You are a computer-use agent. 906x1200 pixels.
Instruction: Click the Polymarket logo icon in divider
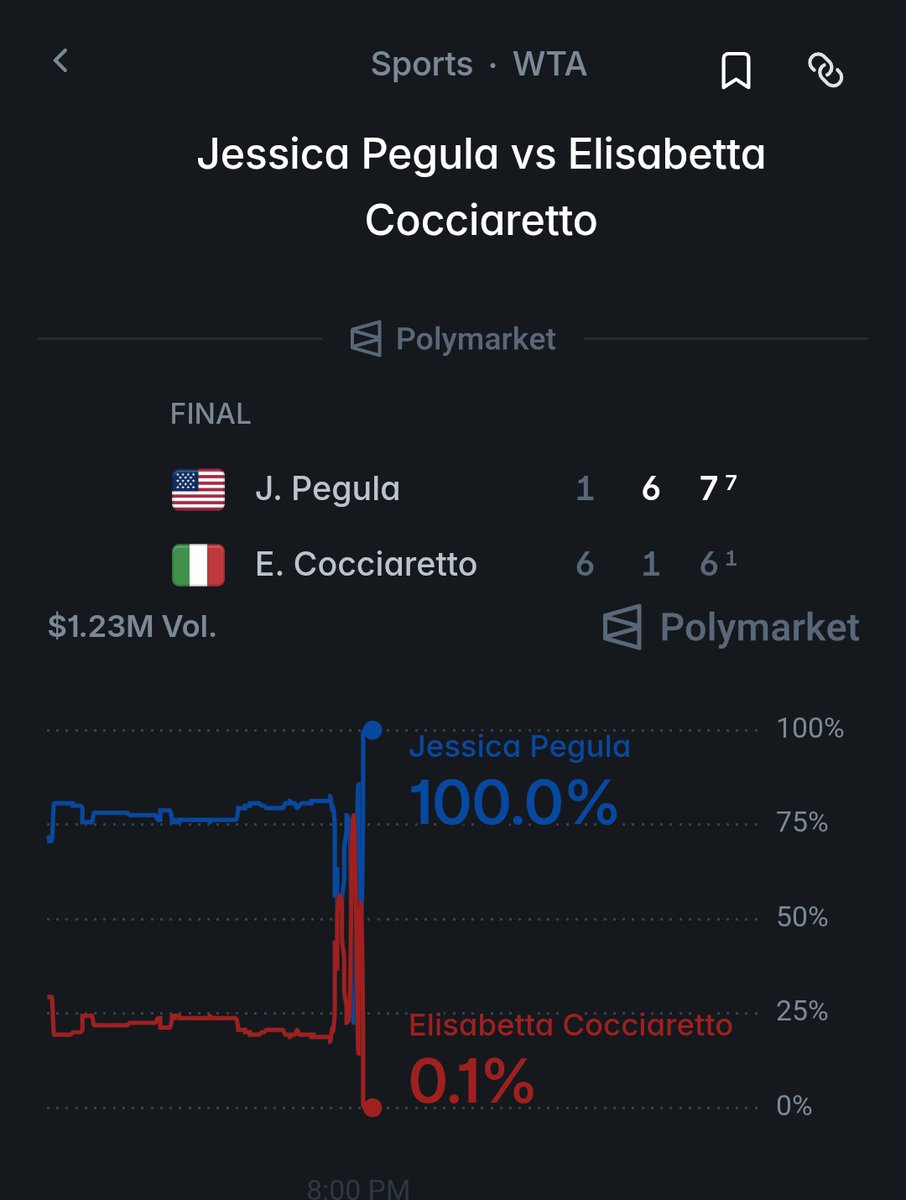pyautogui.click(x=366, y=339)
